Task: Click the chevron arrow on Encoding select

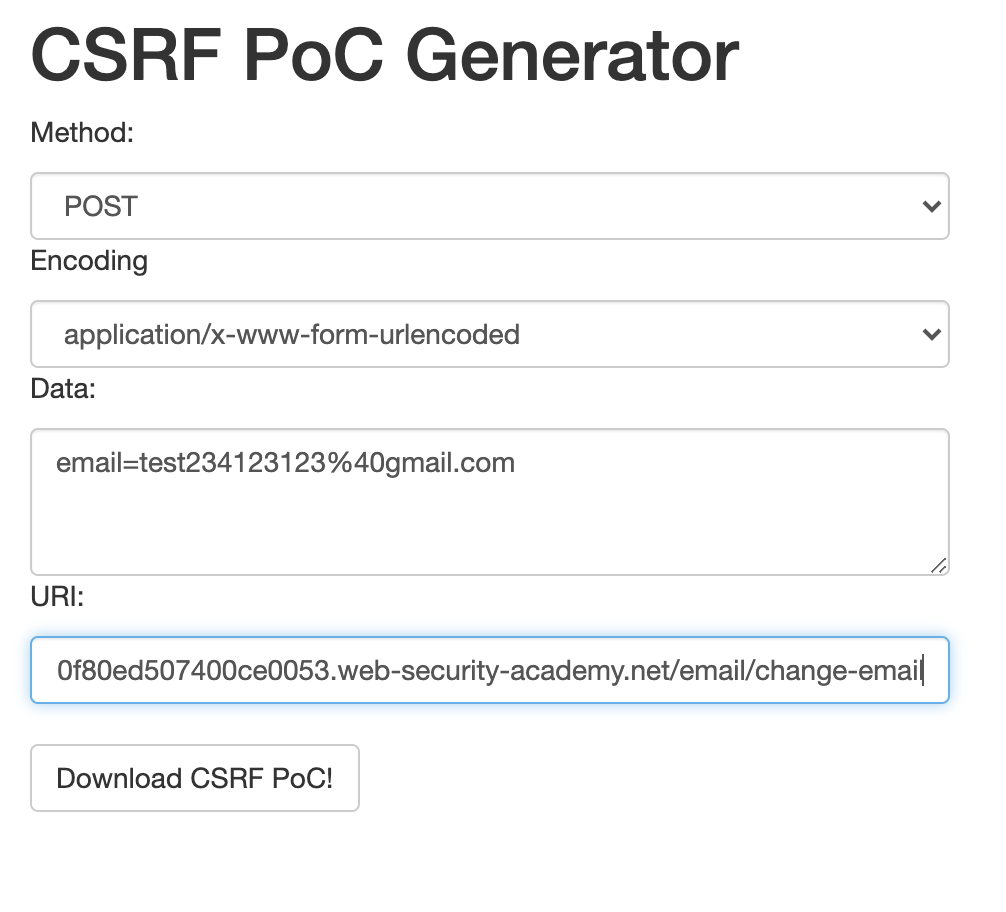Action: [x=931, y=334]
